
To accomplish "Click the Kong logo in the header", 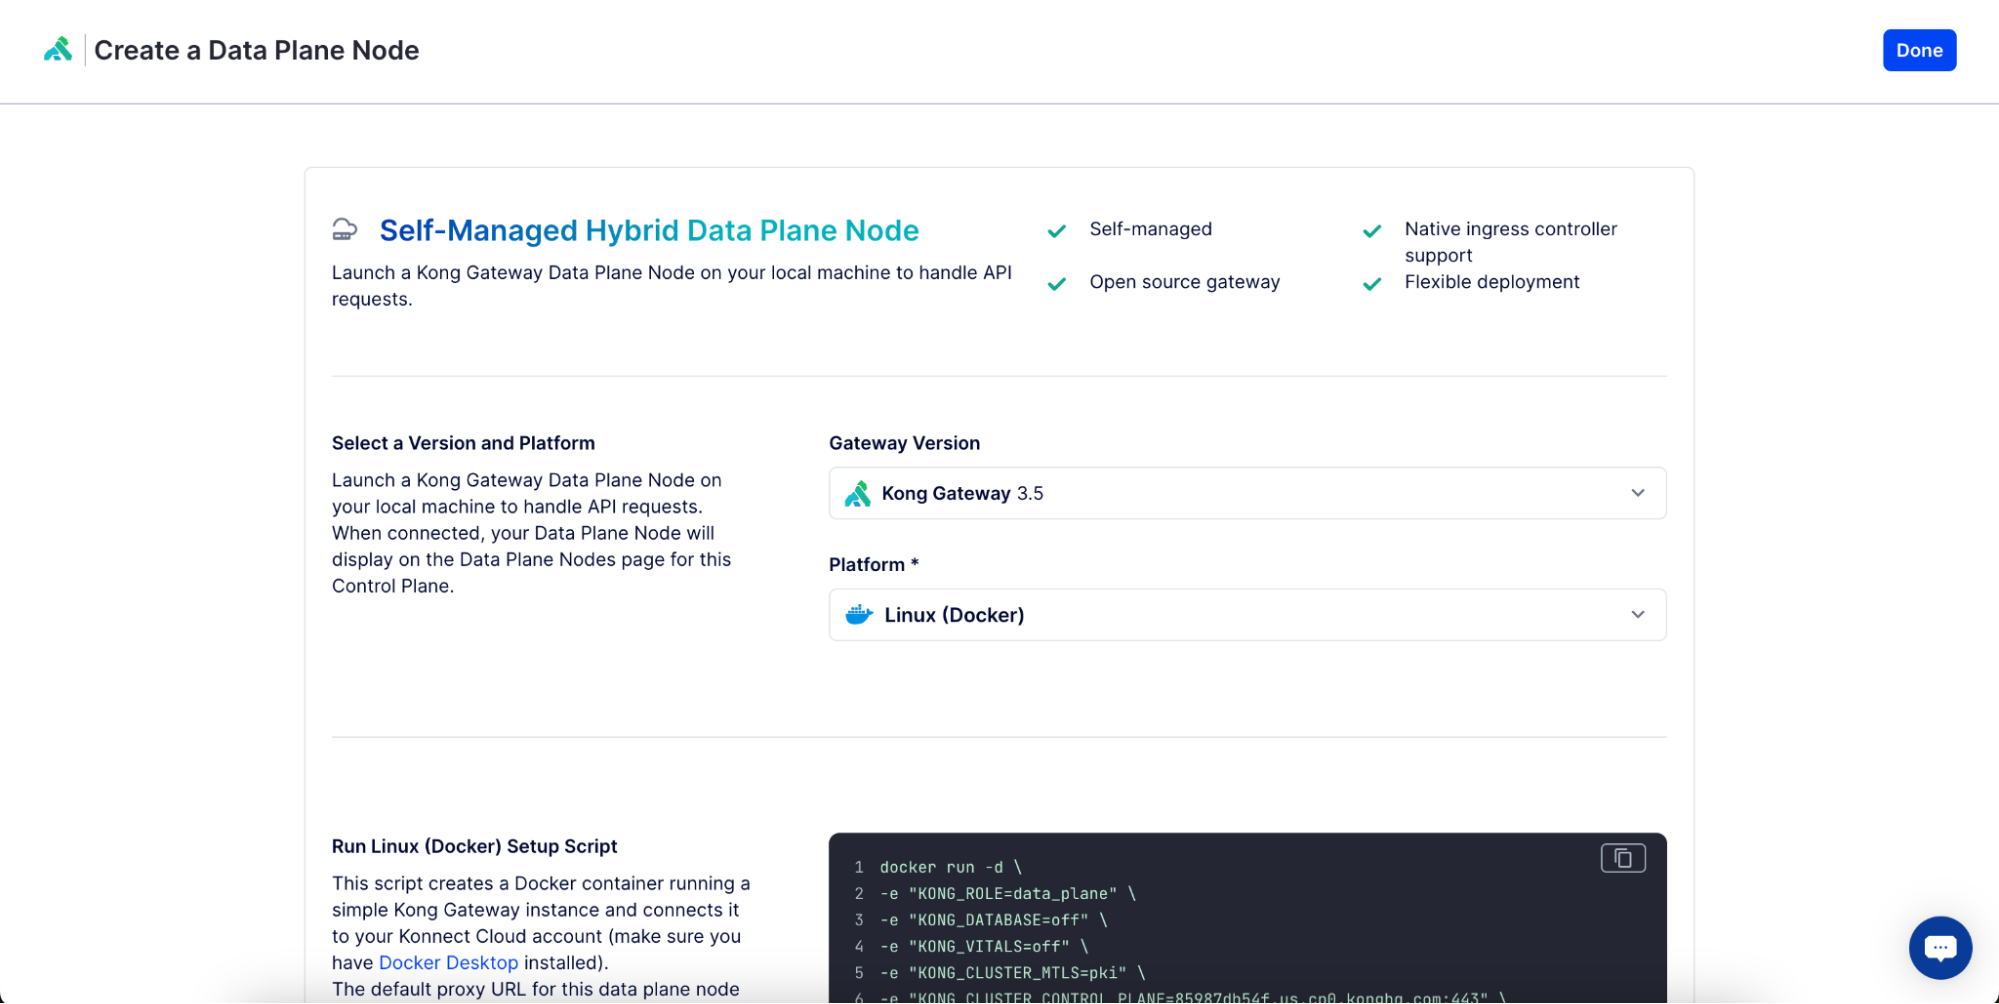I will click(x=58, y=50).
